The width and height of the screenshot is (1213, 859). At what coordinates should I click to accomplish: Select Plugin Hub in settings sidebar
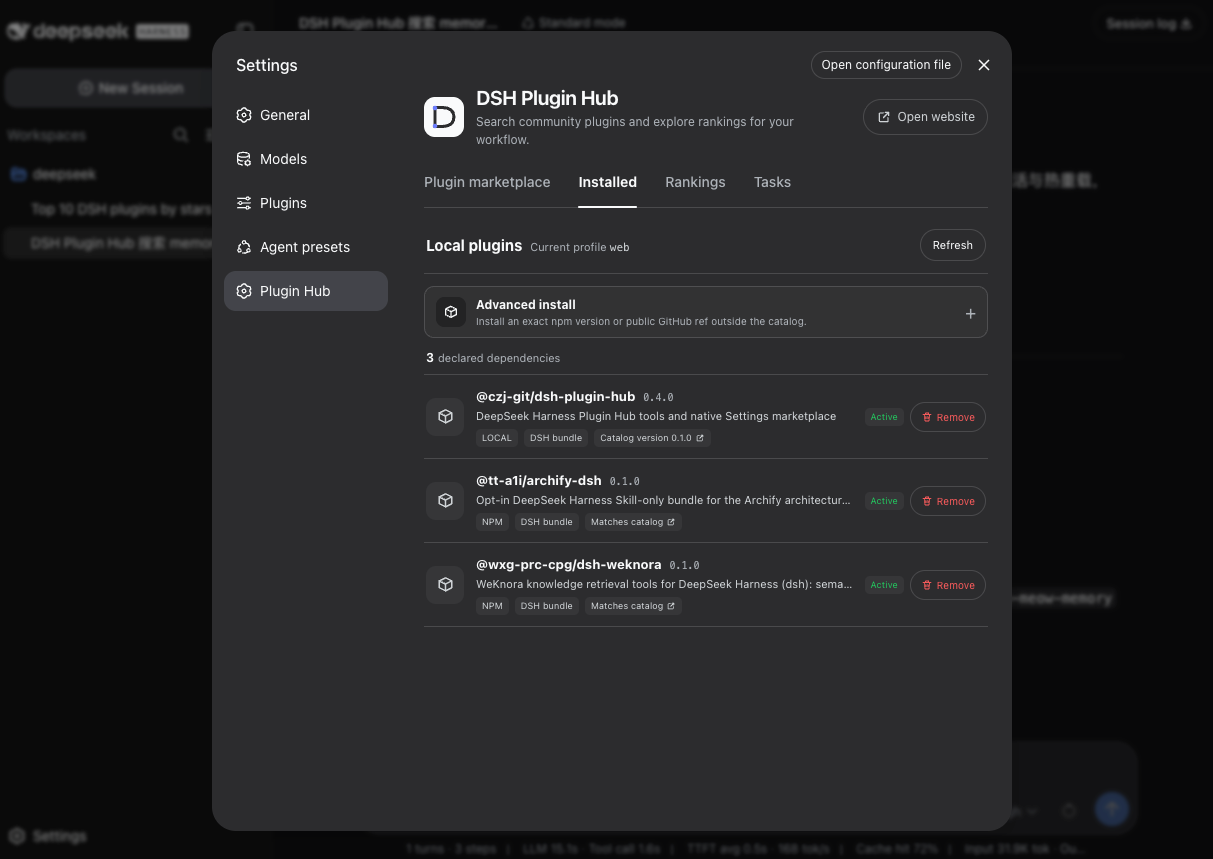305,291
